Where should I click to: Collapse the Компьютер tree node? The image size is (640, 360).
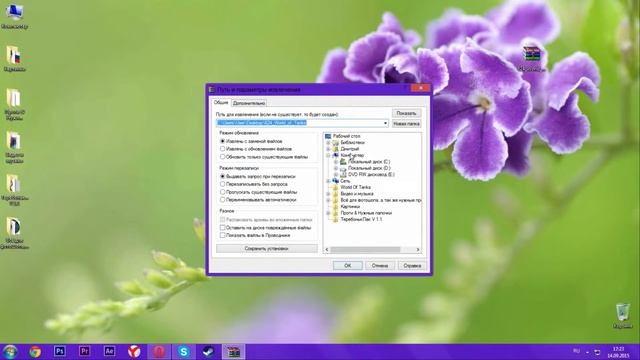coord(328,156)
